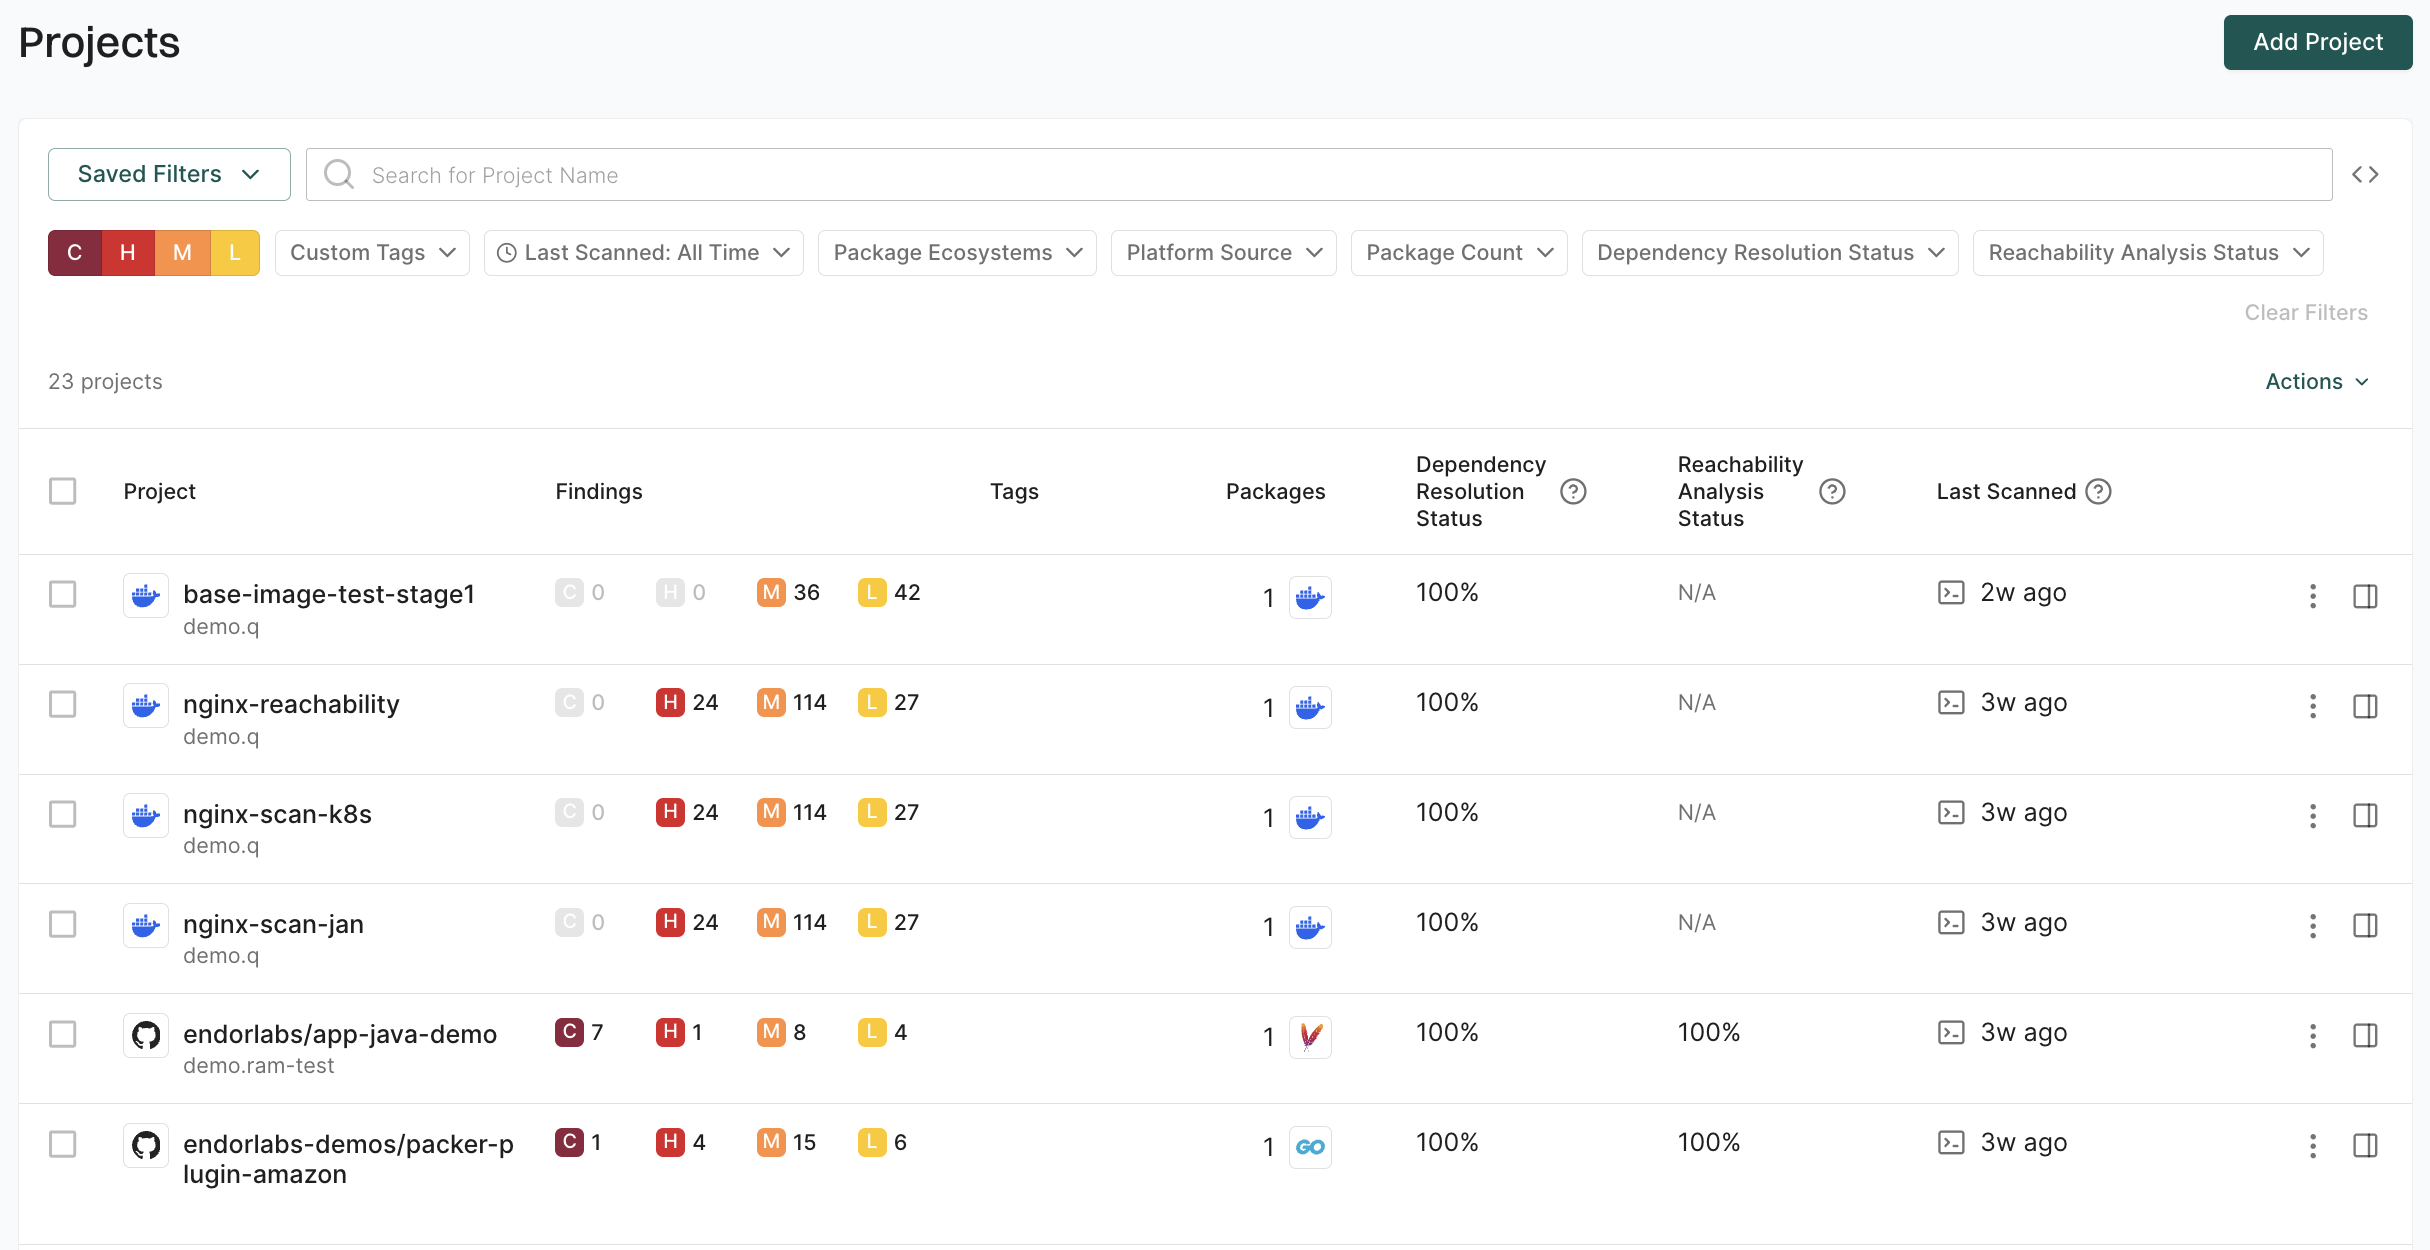Image resolution: width=2430 pixels, height=1250 pixels.
Task: Open the Platform Source filter menu
Action: (x=1223, y=253)
